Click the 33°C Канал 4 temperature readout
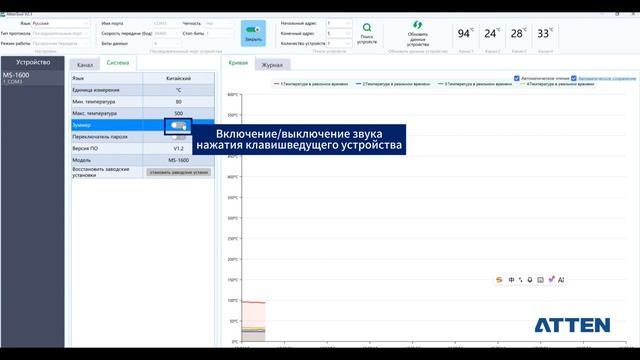Viewport: 640px width, 360px height. click(x=545, y=33)
